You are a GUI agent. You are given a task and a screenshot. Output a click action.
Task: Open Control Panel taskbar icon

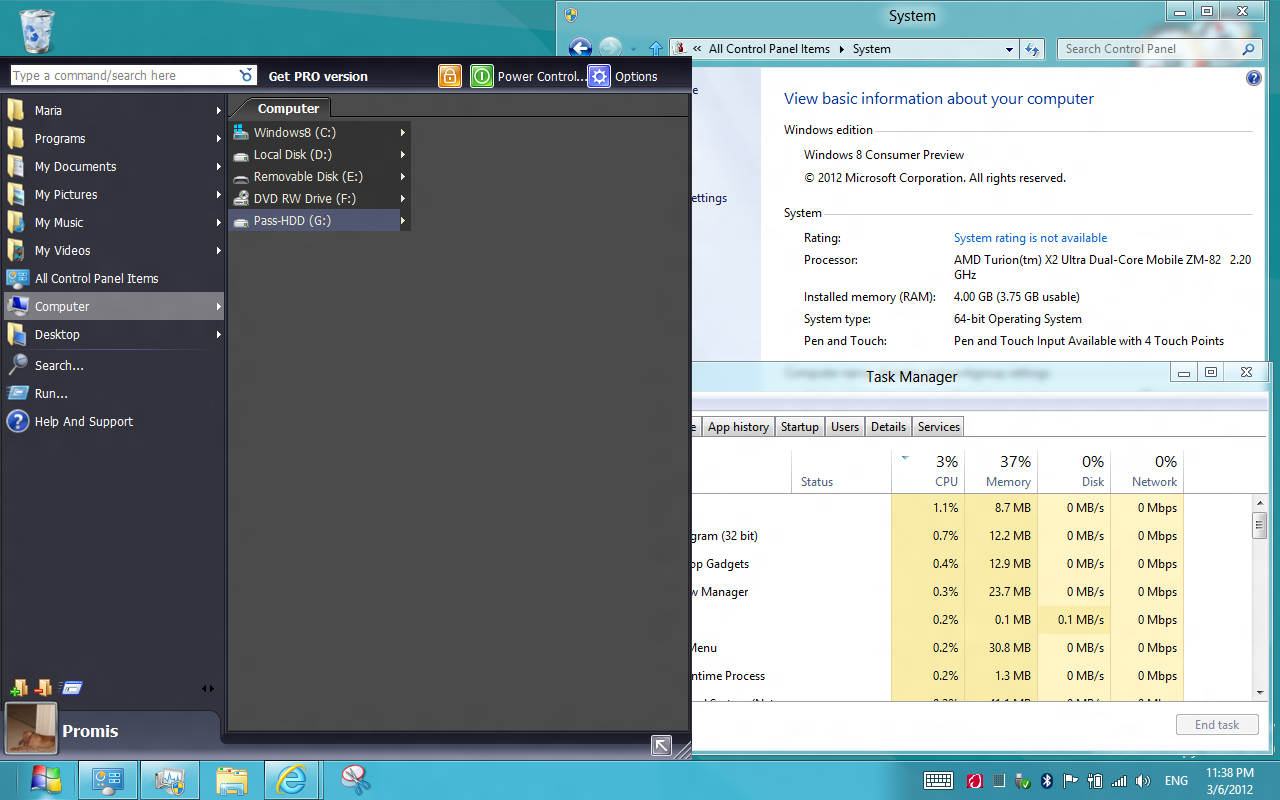pyautogui.click(x=108, y=780)
